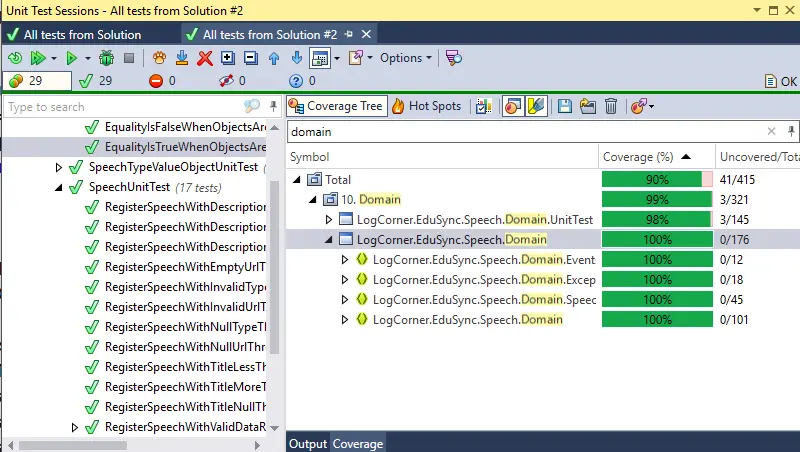Expand LogCorner.EduSync.Speech.Domain.UnitTest node
The image size is (800, 452).
coord(329,219)
